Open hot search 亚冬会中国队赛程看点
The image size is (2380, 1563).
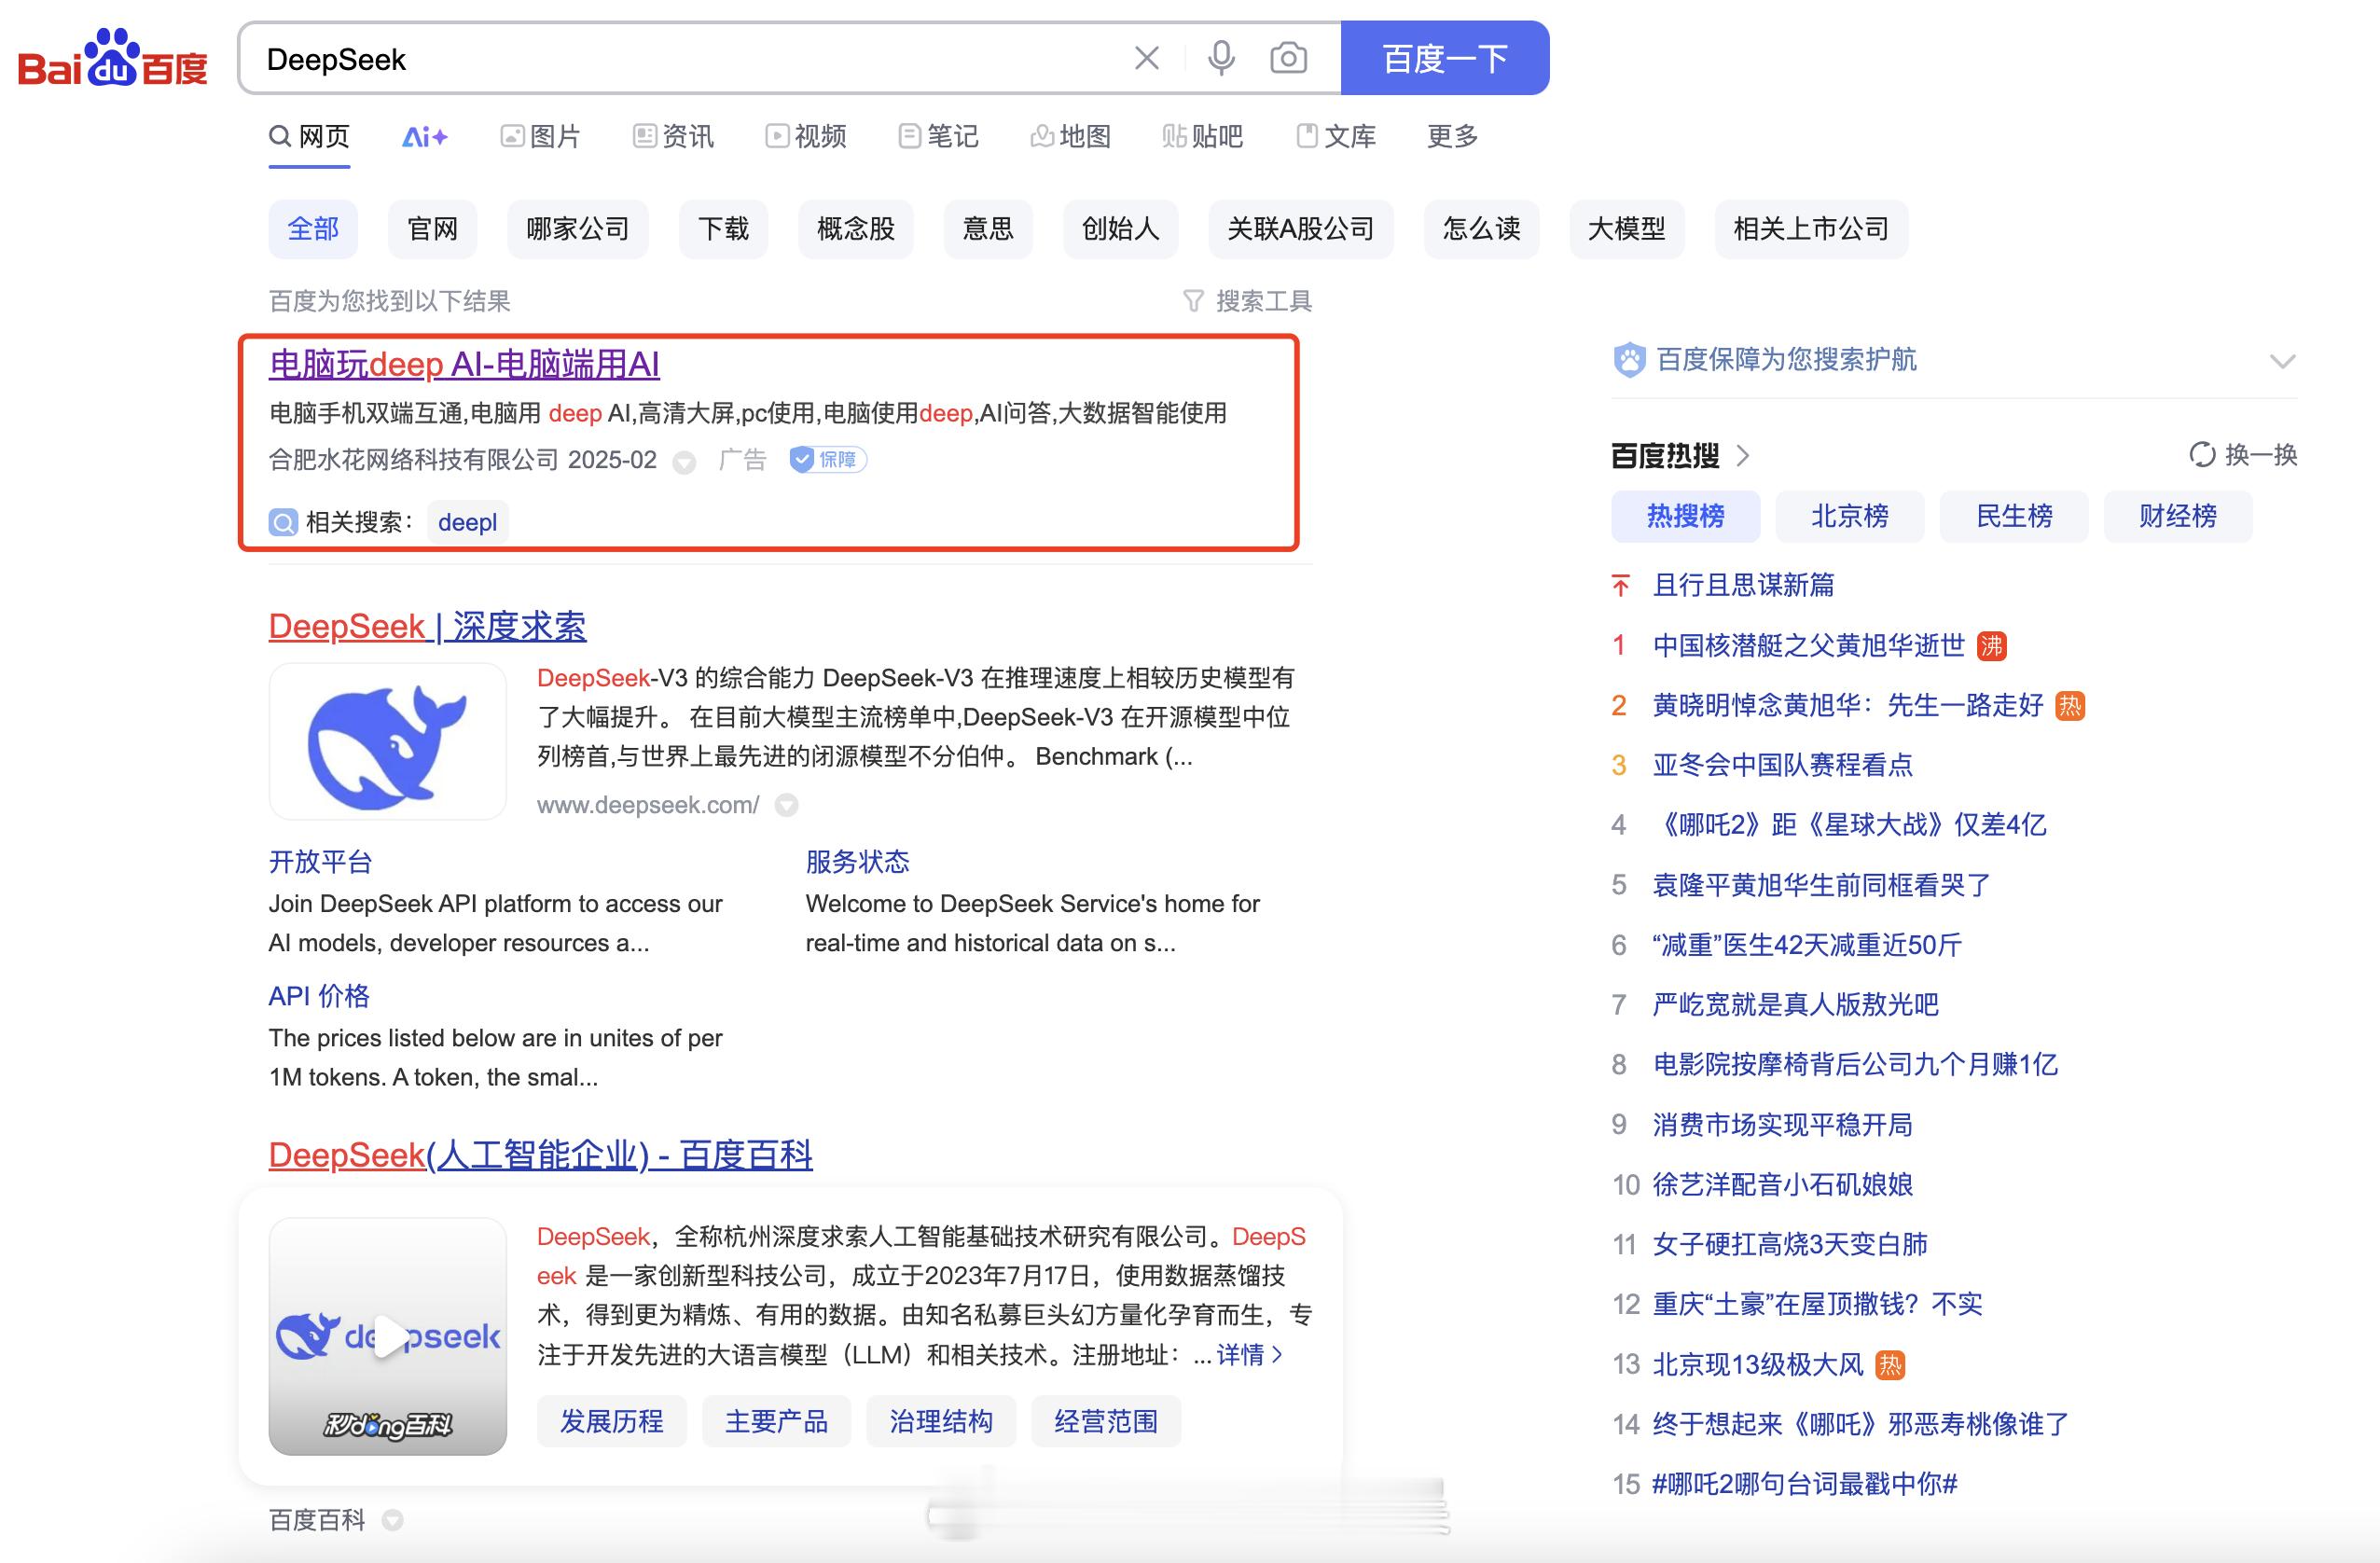(x=1782, y=765)
